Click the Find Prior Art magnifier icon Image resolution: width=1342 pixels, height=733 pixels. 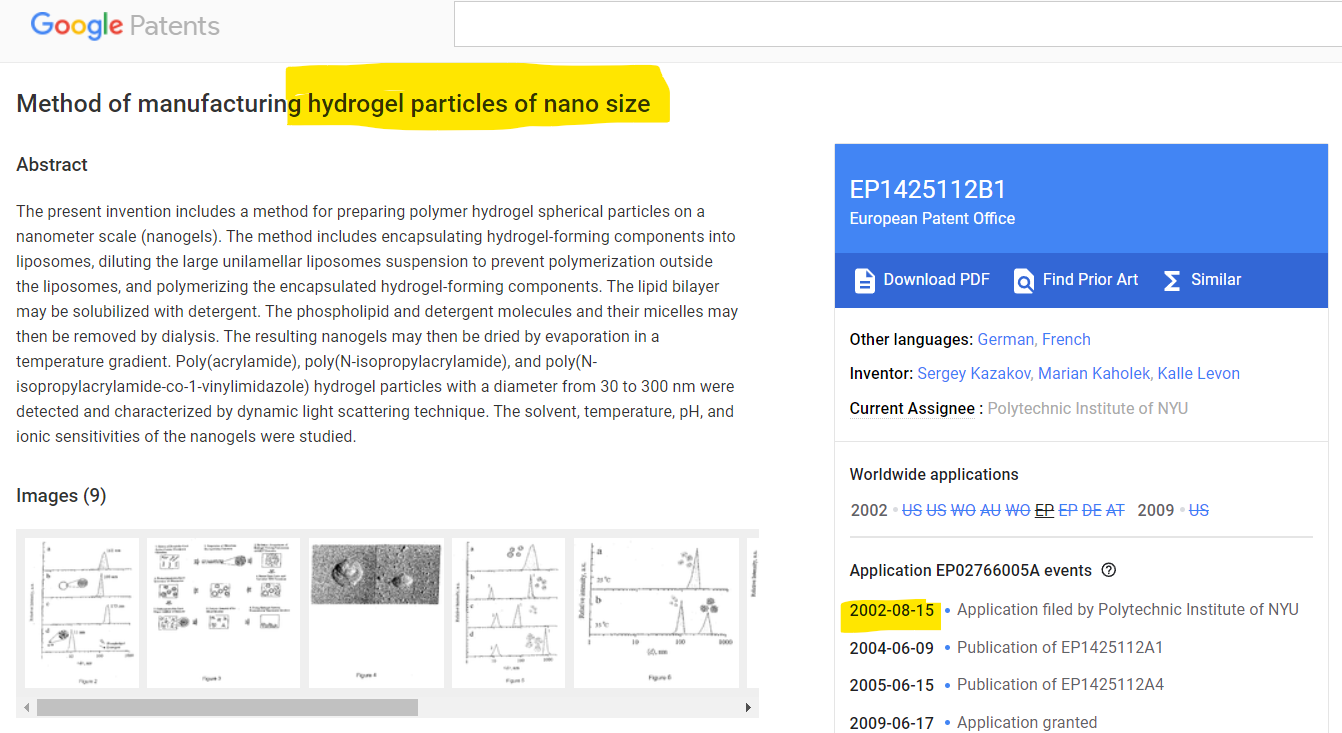1023,280
